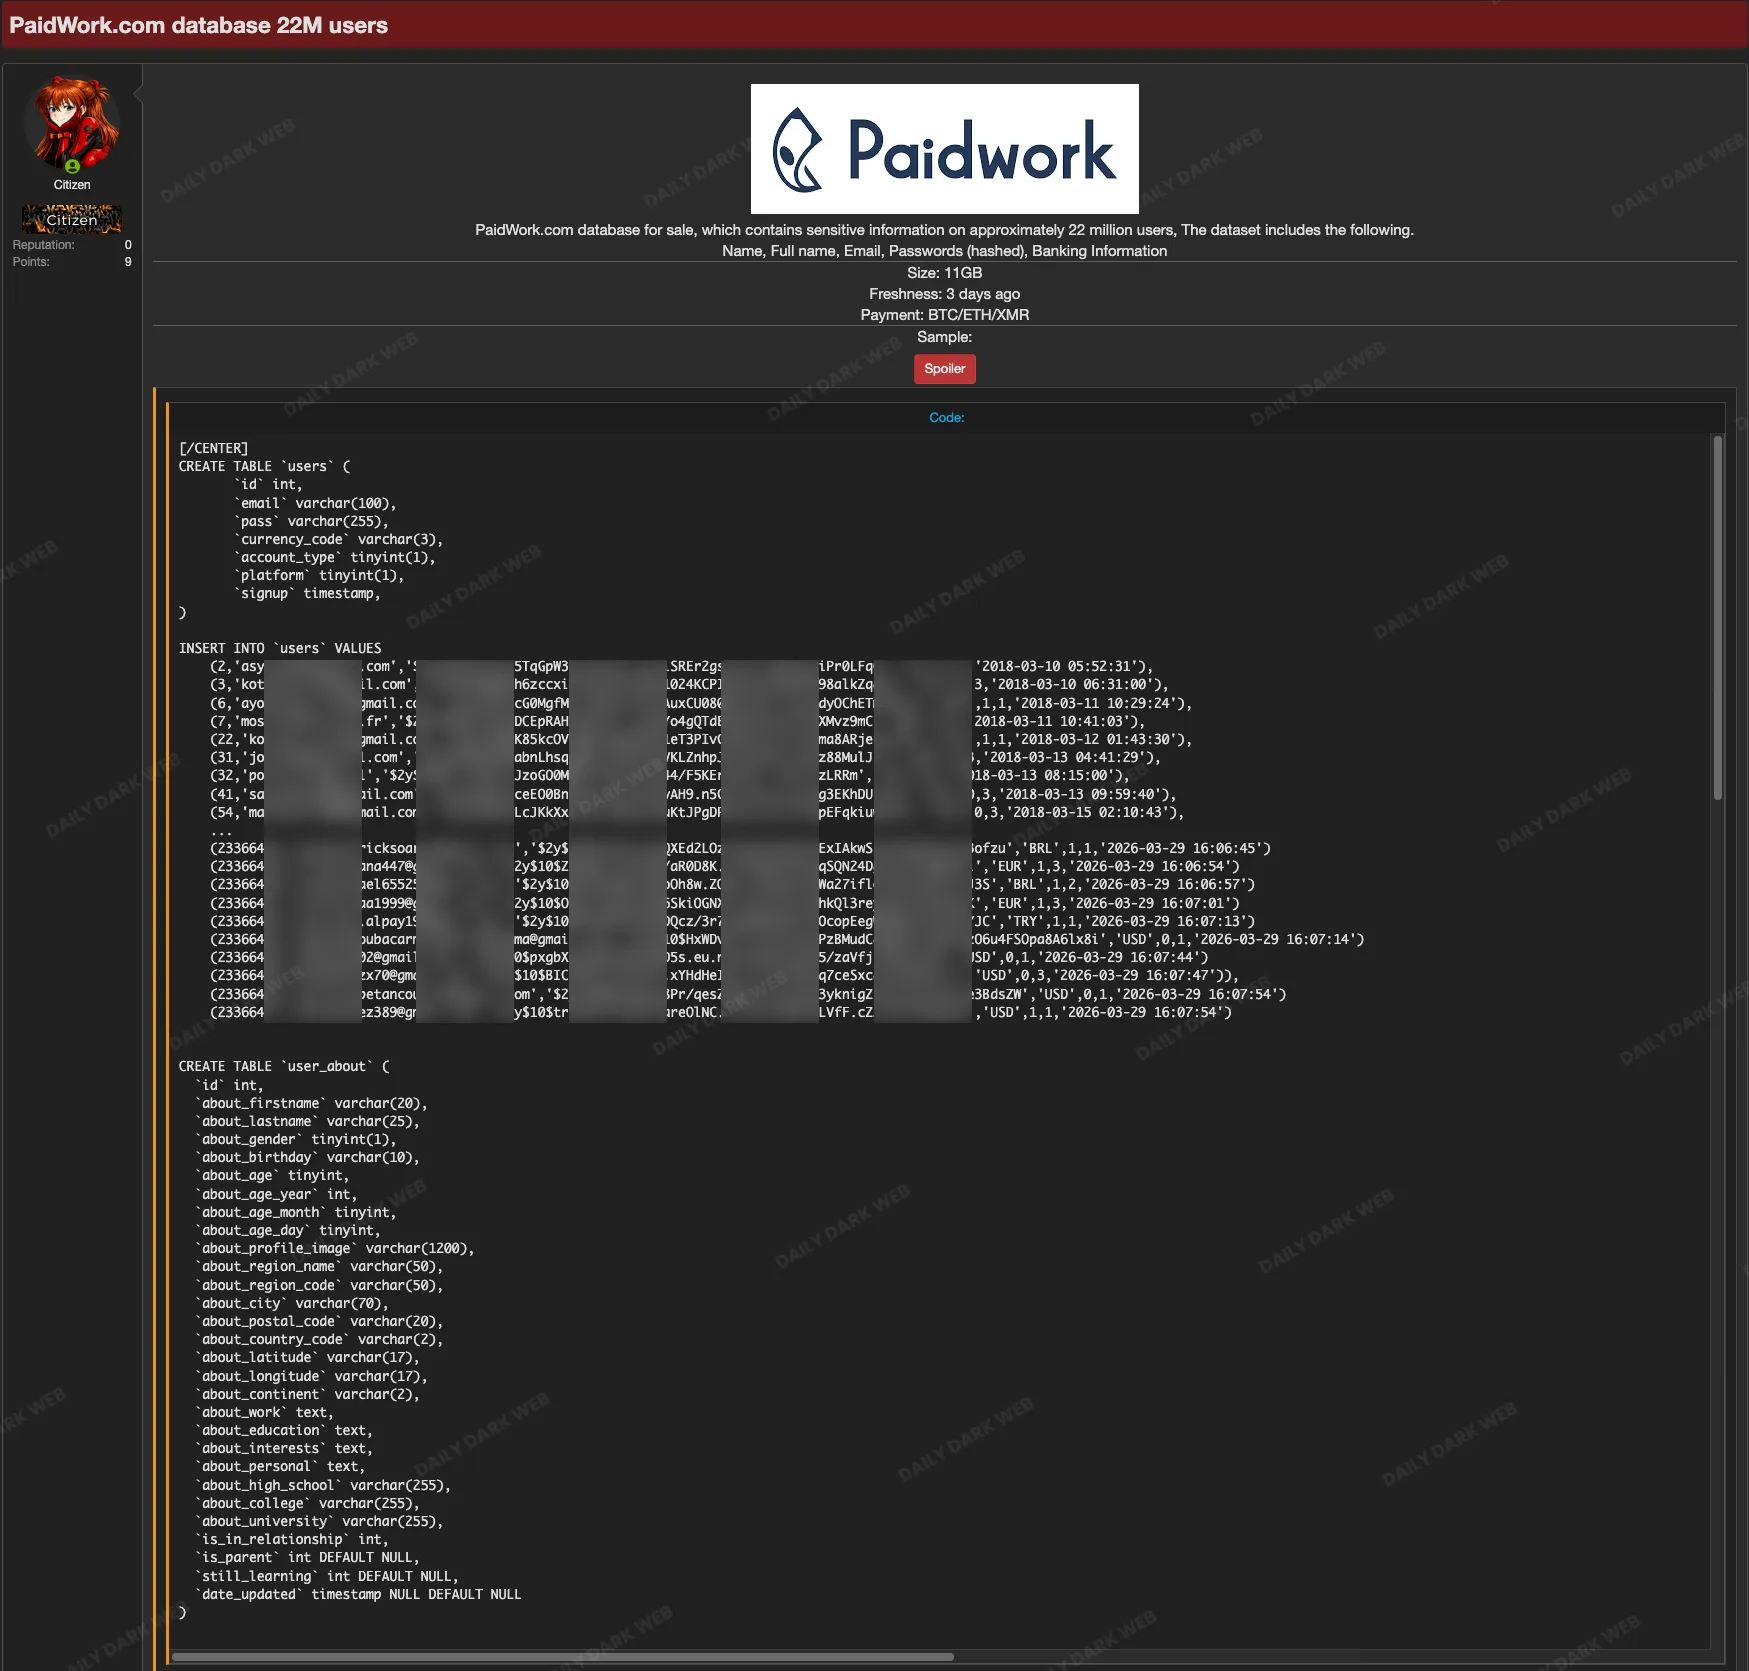This screenshot has width=1749, height=1671.
Task: Click the 'CREATE TABLE `users`' line
Action: click(x=264, y=467)
